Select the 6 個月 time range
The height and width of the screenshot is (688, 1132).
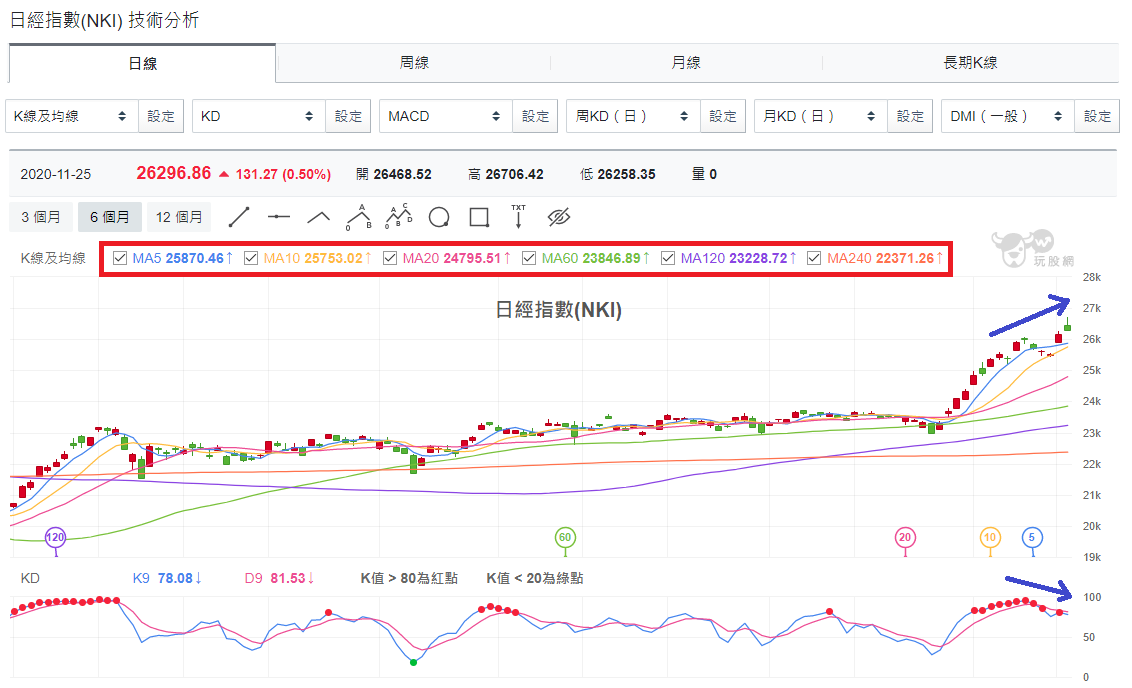coord(109,217)
